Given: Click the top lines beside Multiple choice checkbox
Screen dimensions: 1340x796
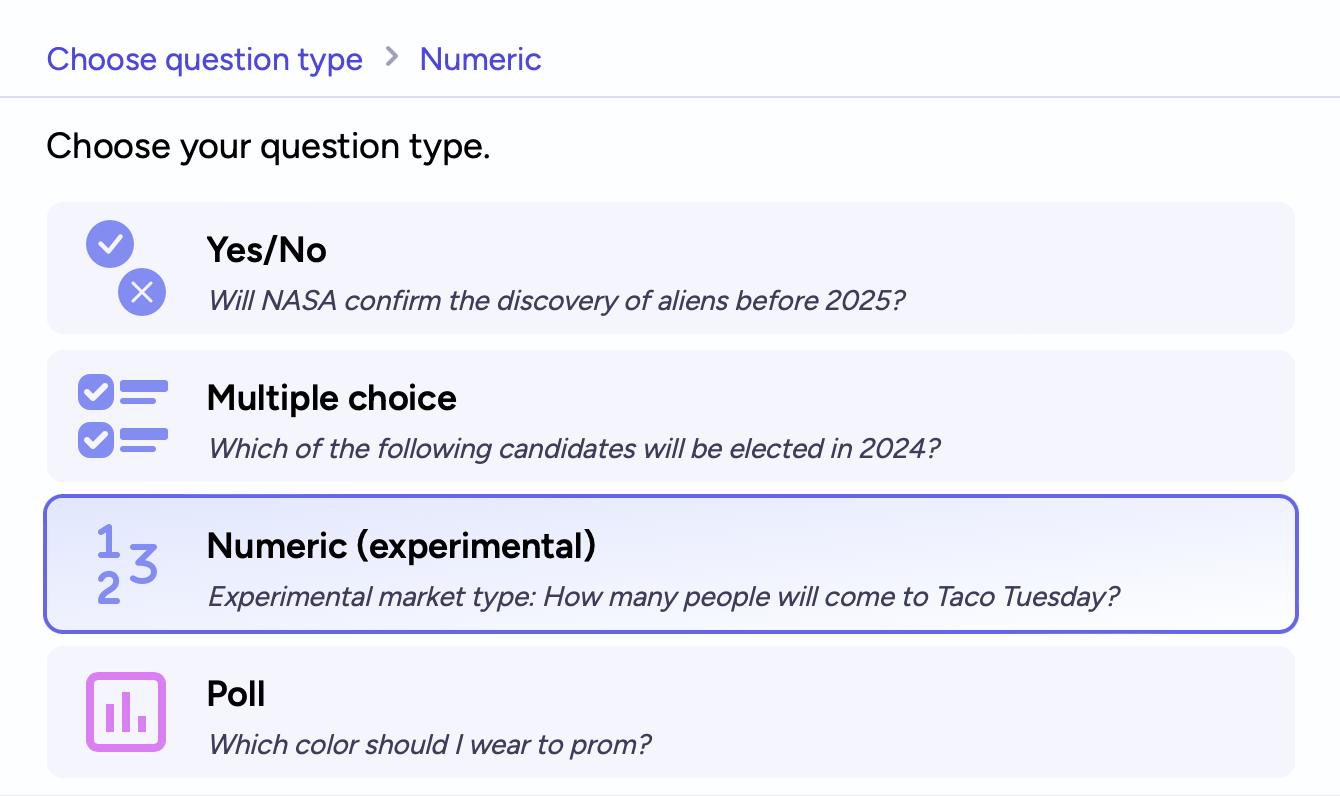Looking at the screenshot, I should 143,392.
